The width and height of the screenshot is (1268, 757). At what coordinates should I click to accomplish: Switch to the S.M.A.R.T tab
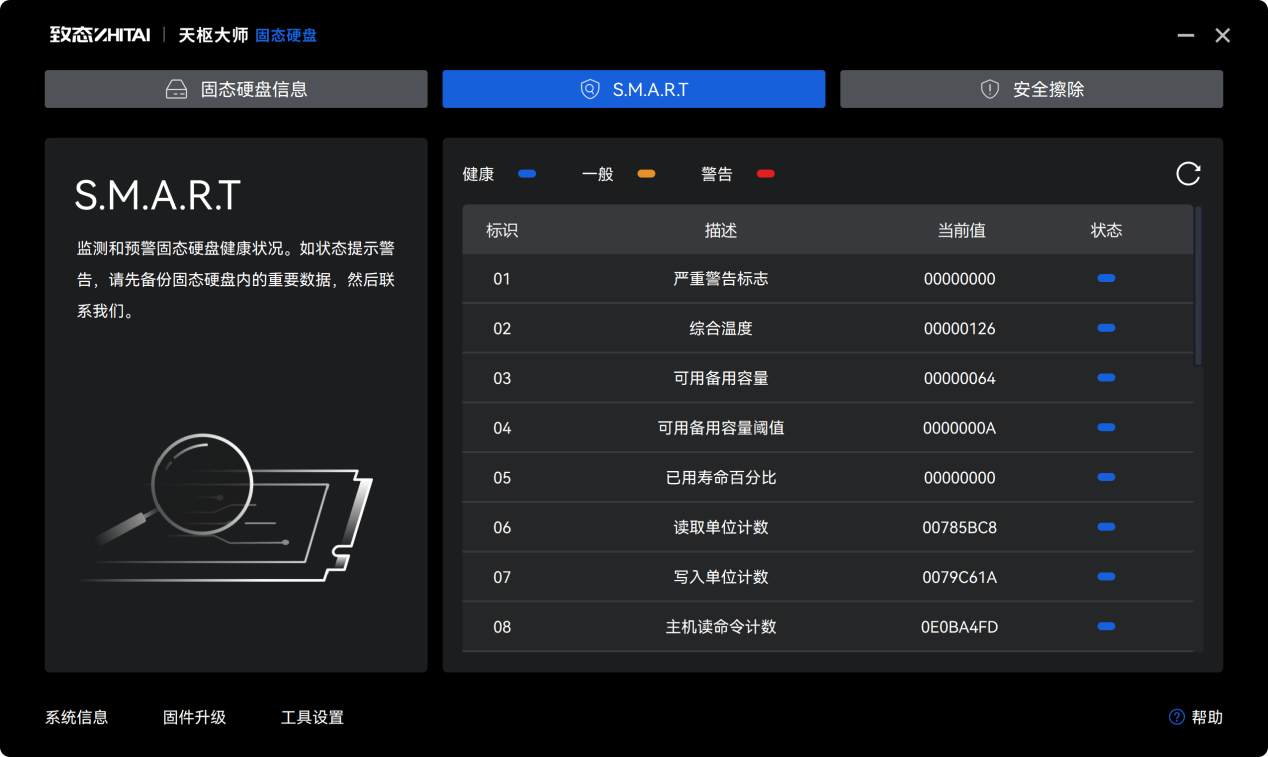click(634, 89)
